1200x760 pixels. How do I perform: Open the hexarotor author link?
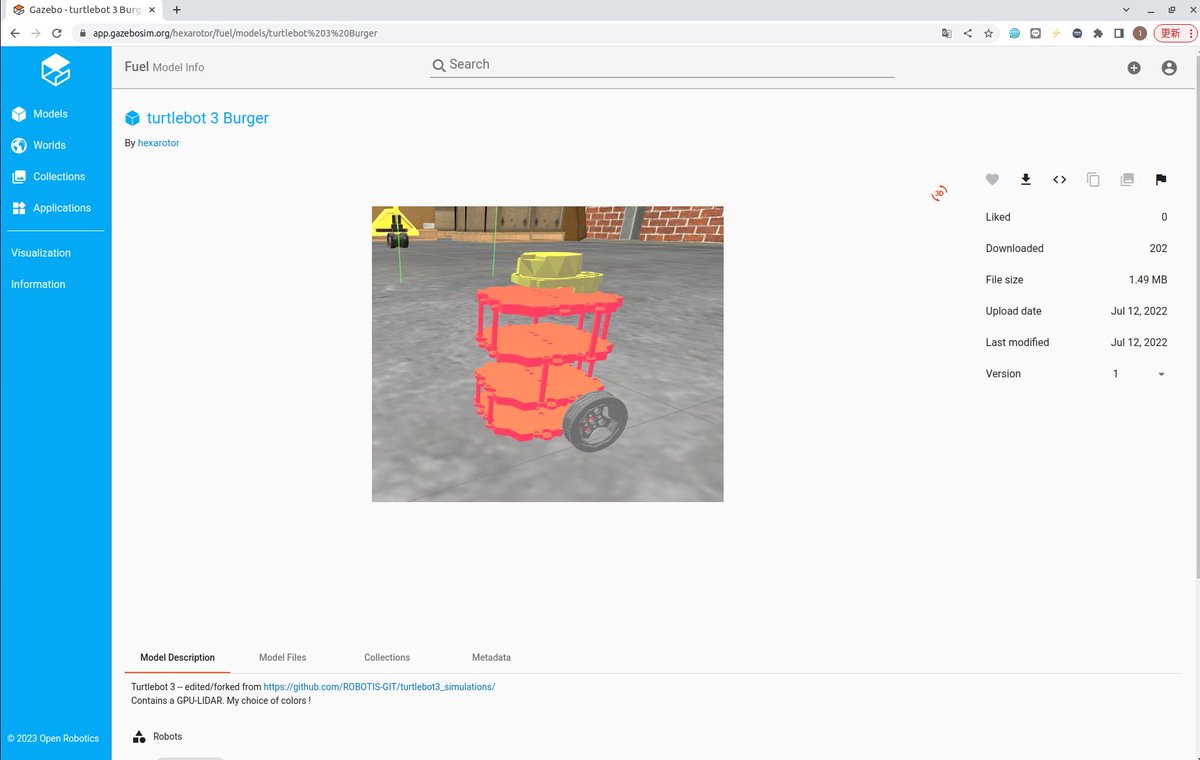coord(158,143)
